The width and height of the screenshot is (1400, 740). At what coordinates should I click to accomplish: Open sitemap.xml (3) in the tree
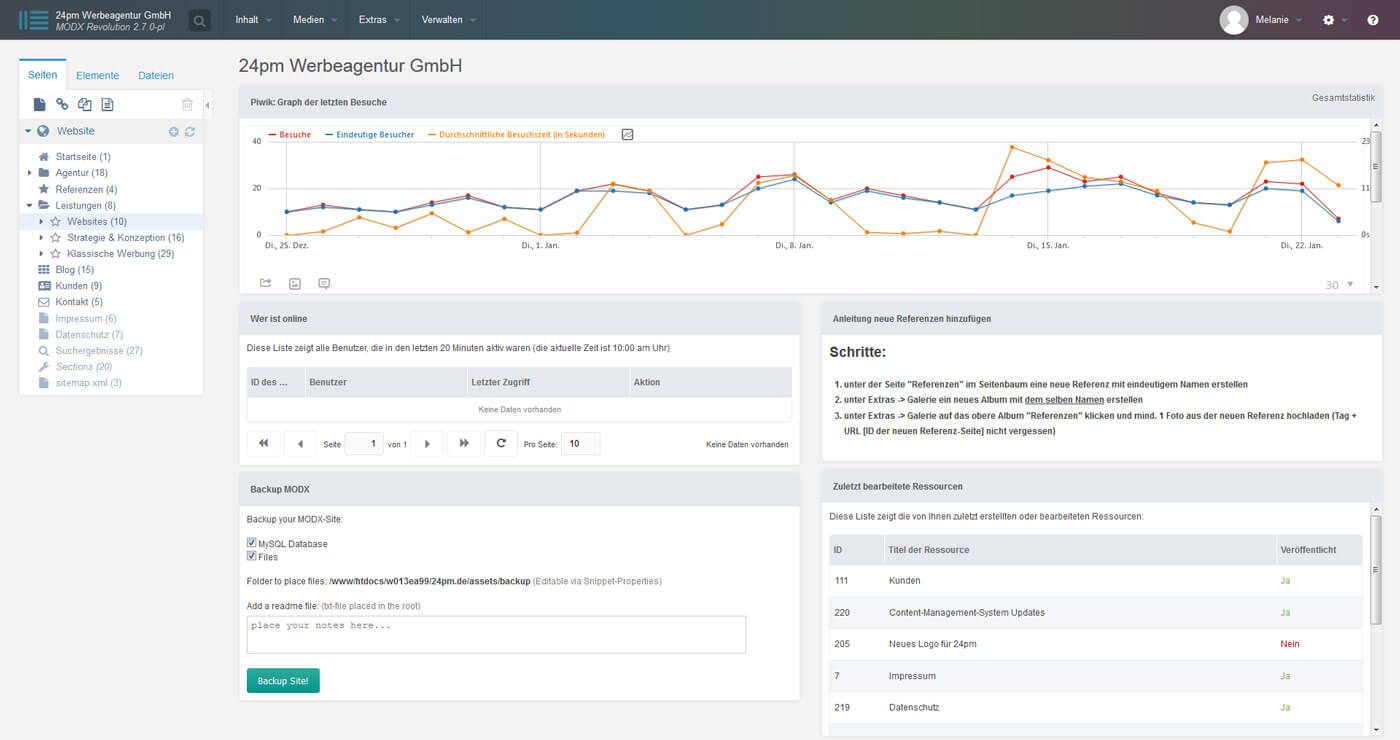point(88,383)
